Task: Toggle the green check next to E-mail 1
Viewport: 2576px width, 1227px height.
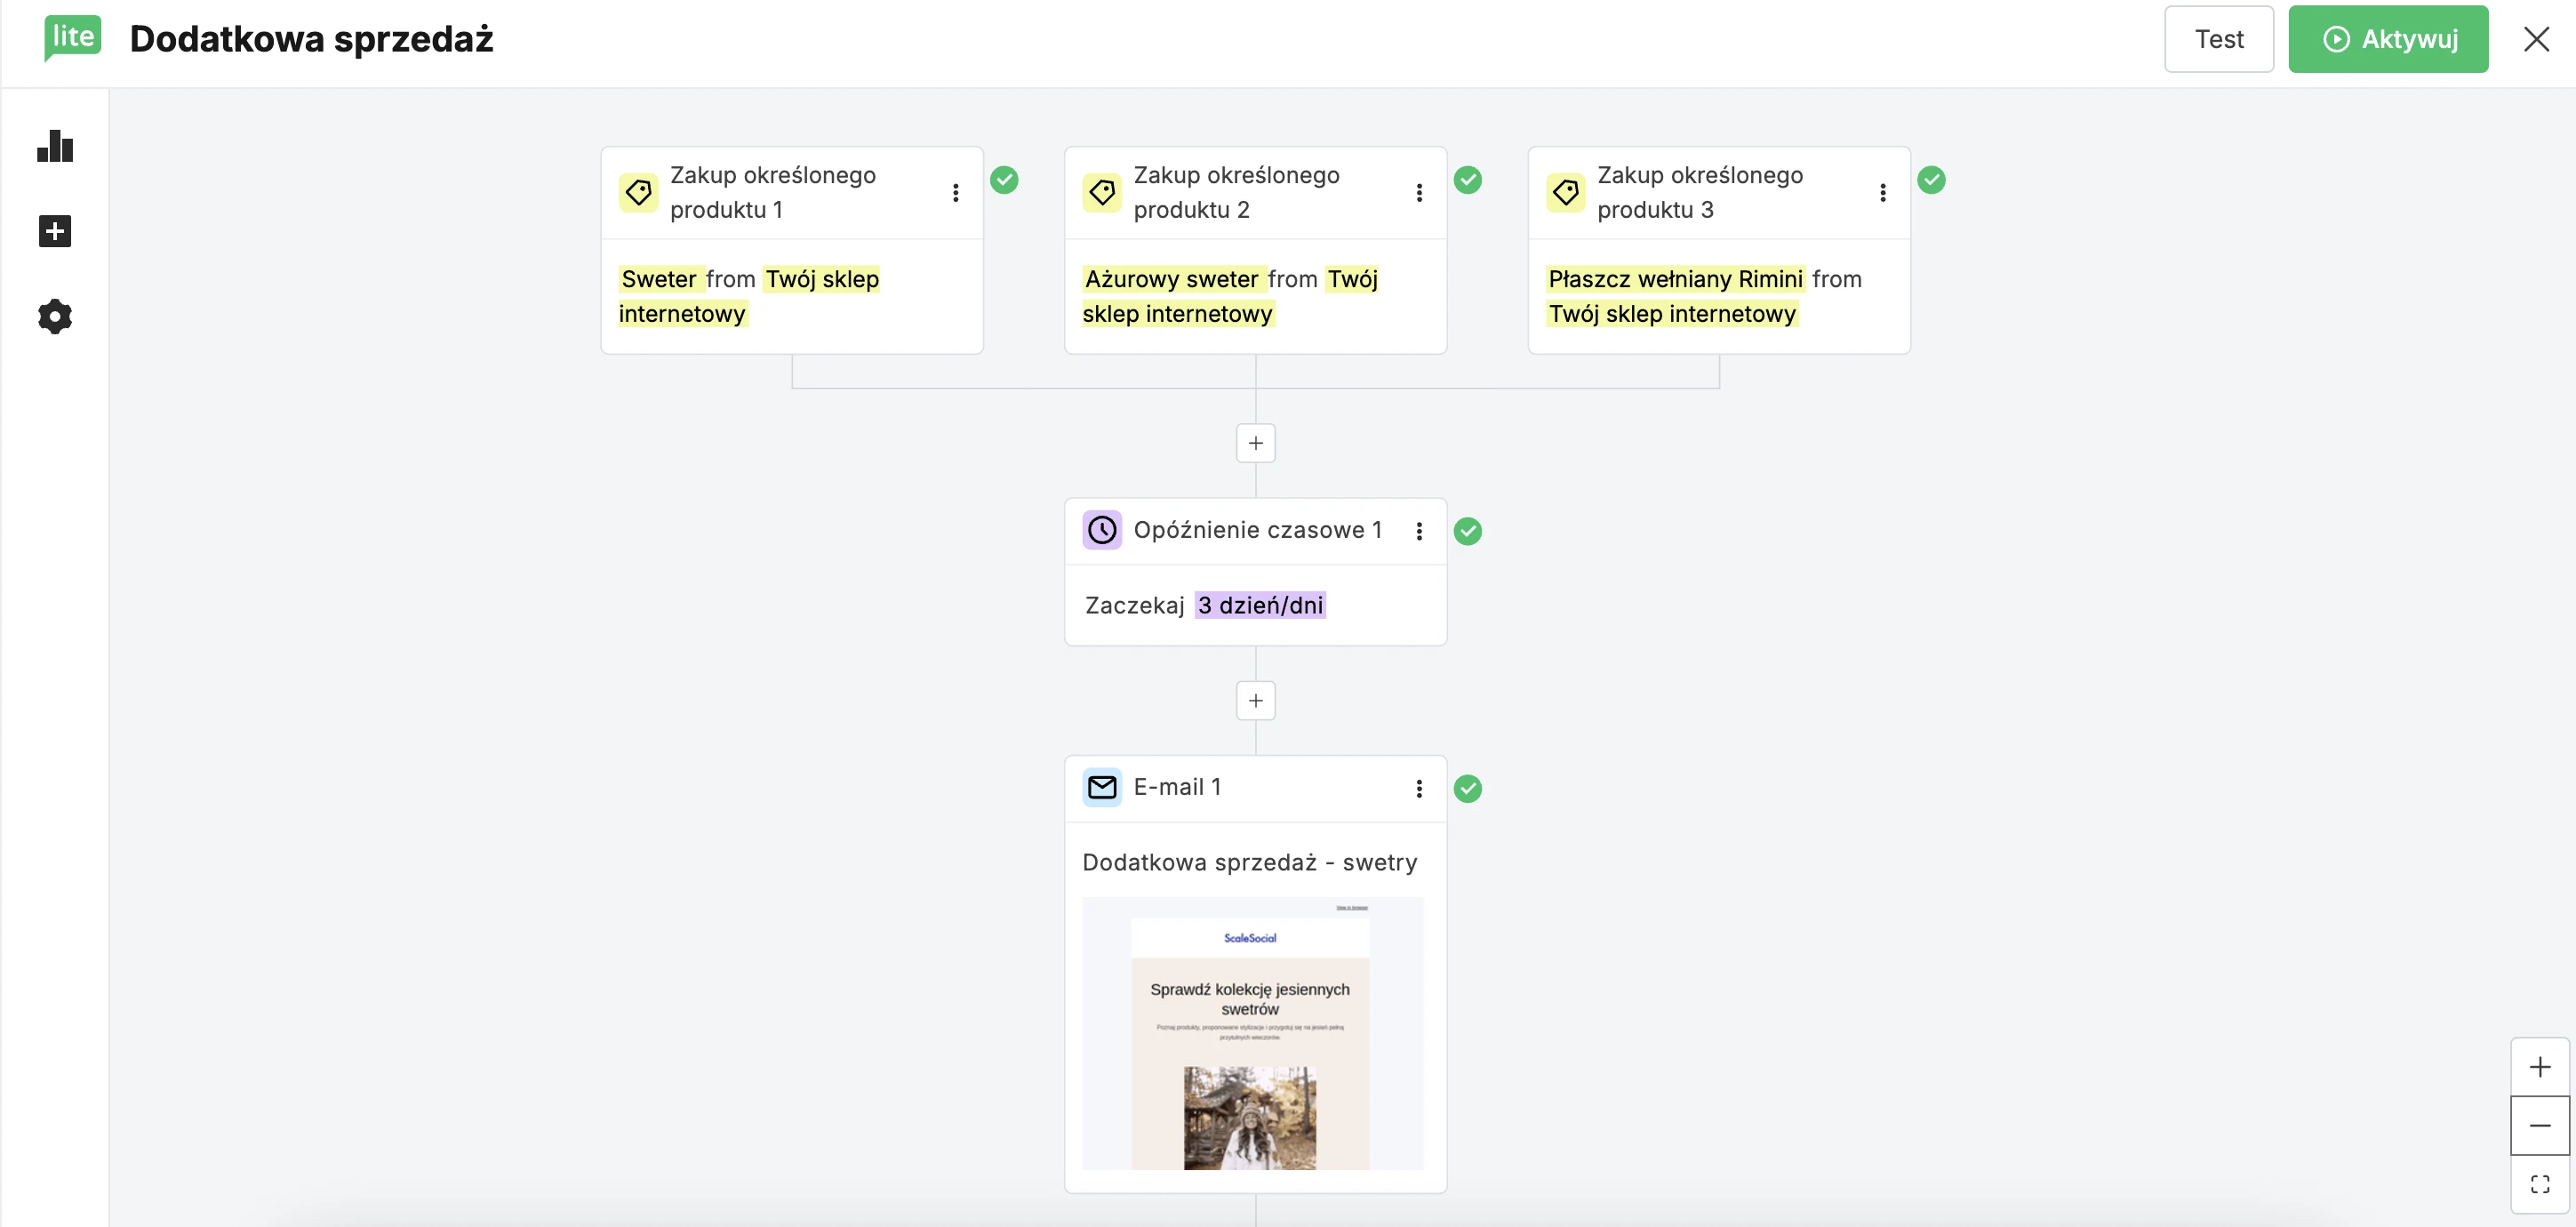Action: tap(1468, 788)
